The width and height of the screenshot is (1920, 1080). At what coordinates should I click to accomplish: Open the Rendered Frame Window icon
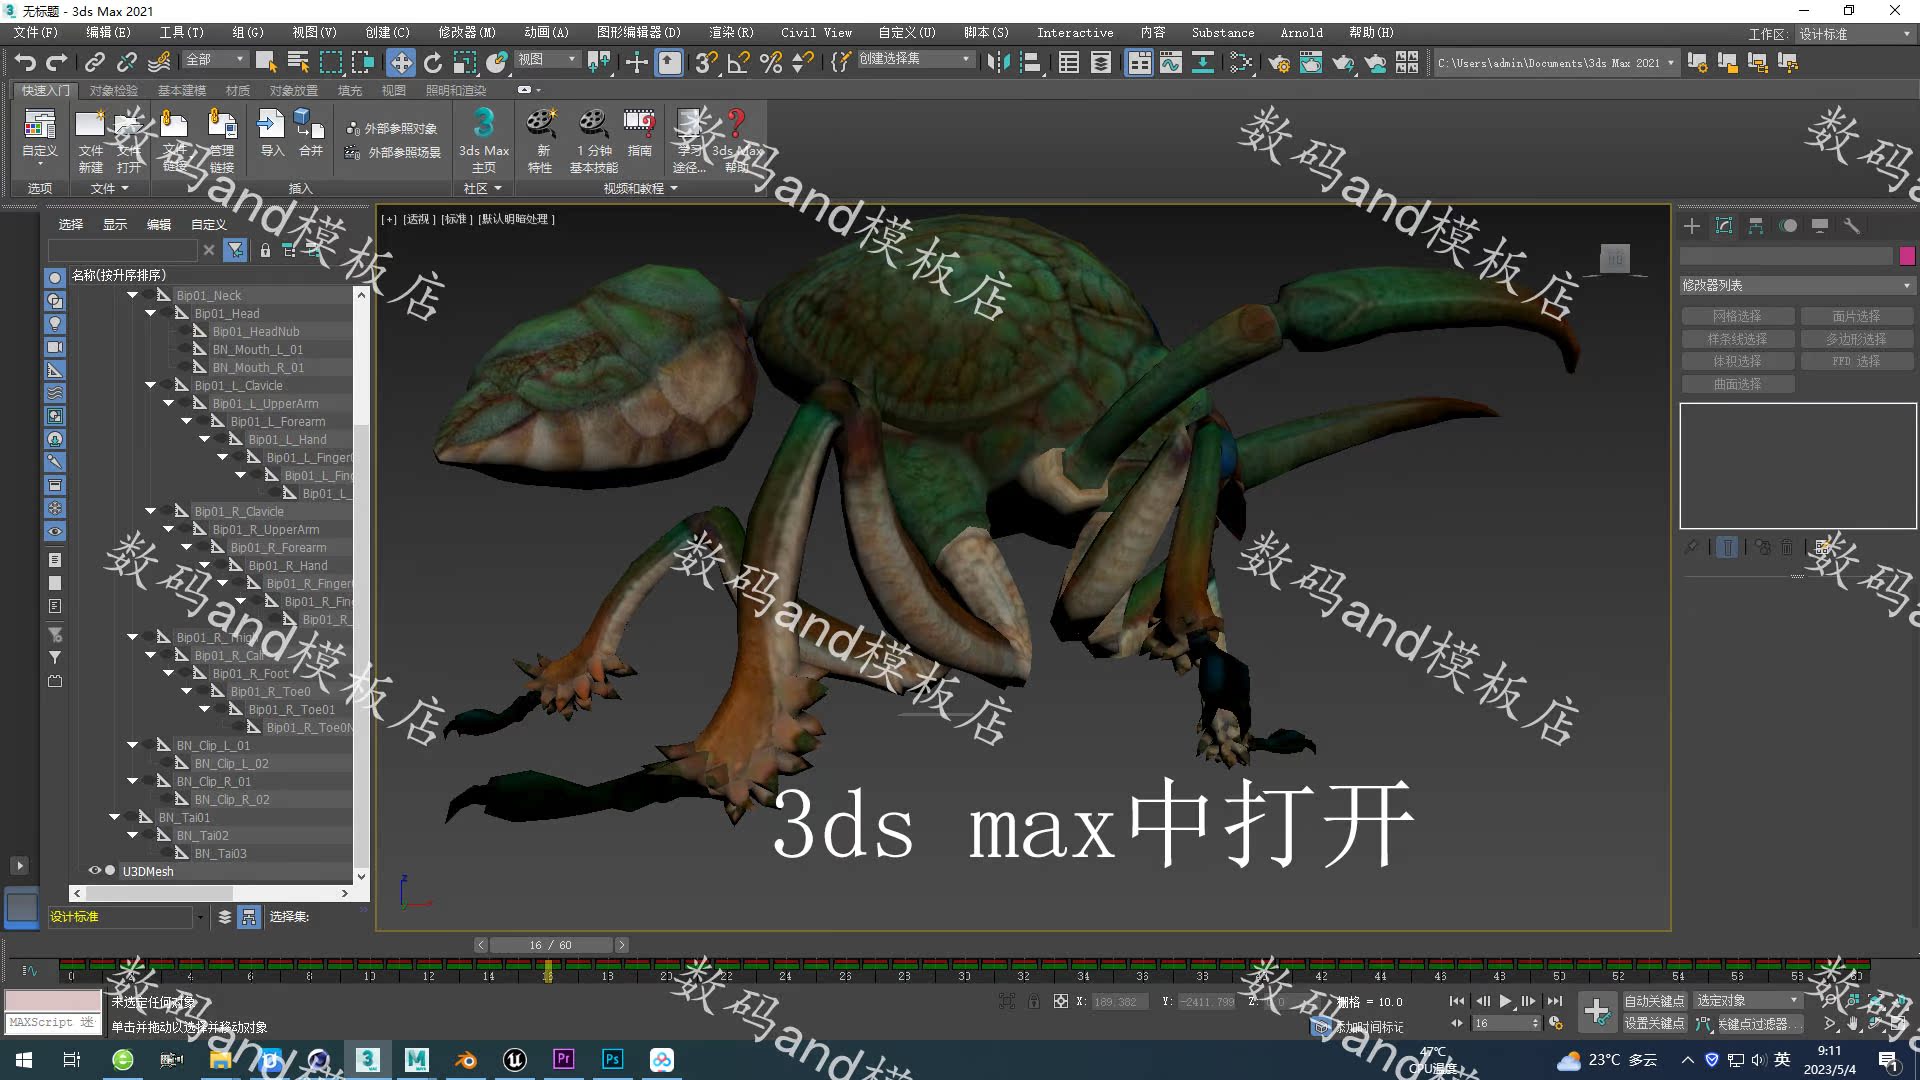[x=1311, y=63]
